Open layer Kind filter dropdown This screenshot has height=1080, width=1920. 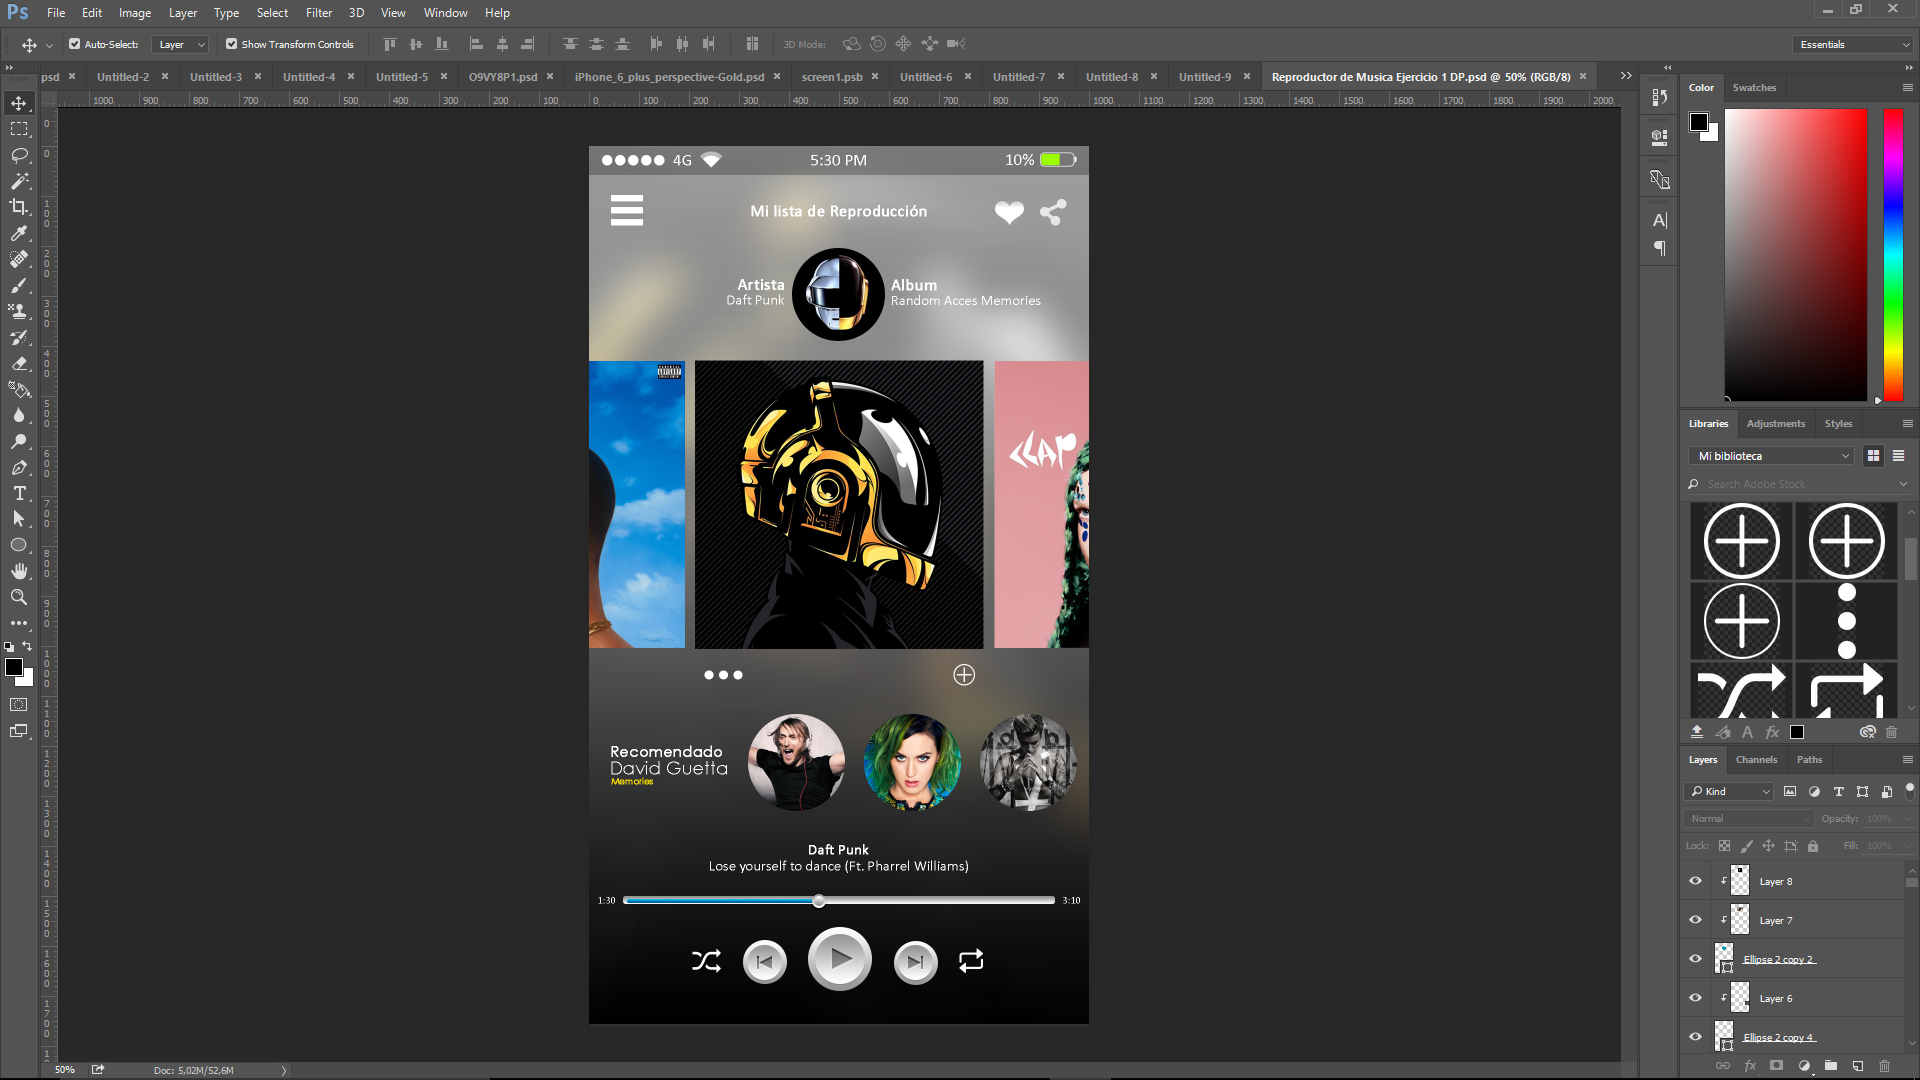pos(1729,791)
